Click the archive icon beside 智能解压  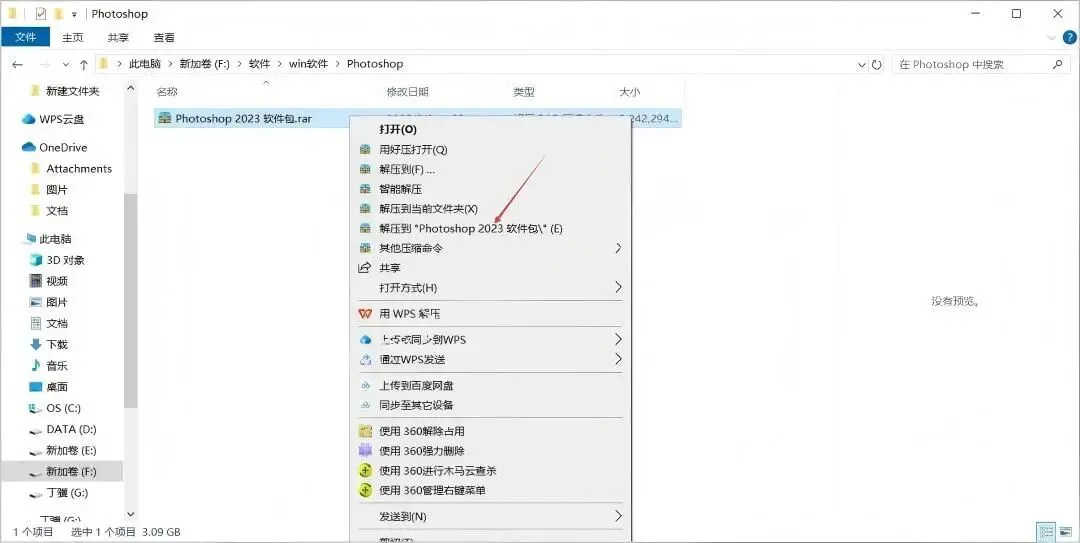point(365,189)
